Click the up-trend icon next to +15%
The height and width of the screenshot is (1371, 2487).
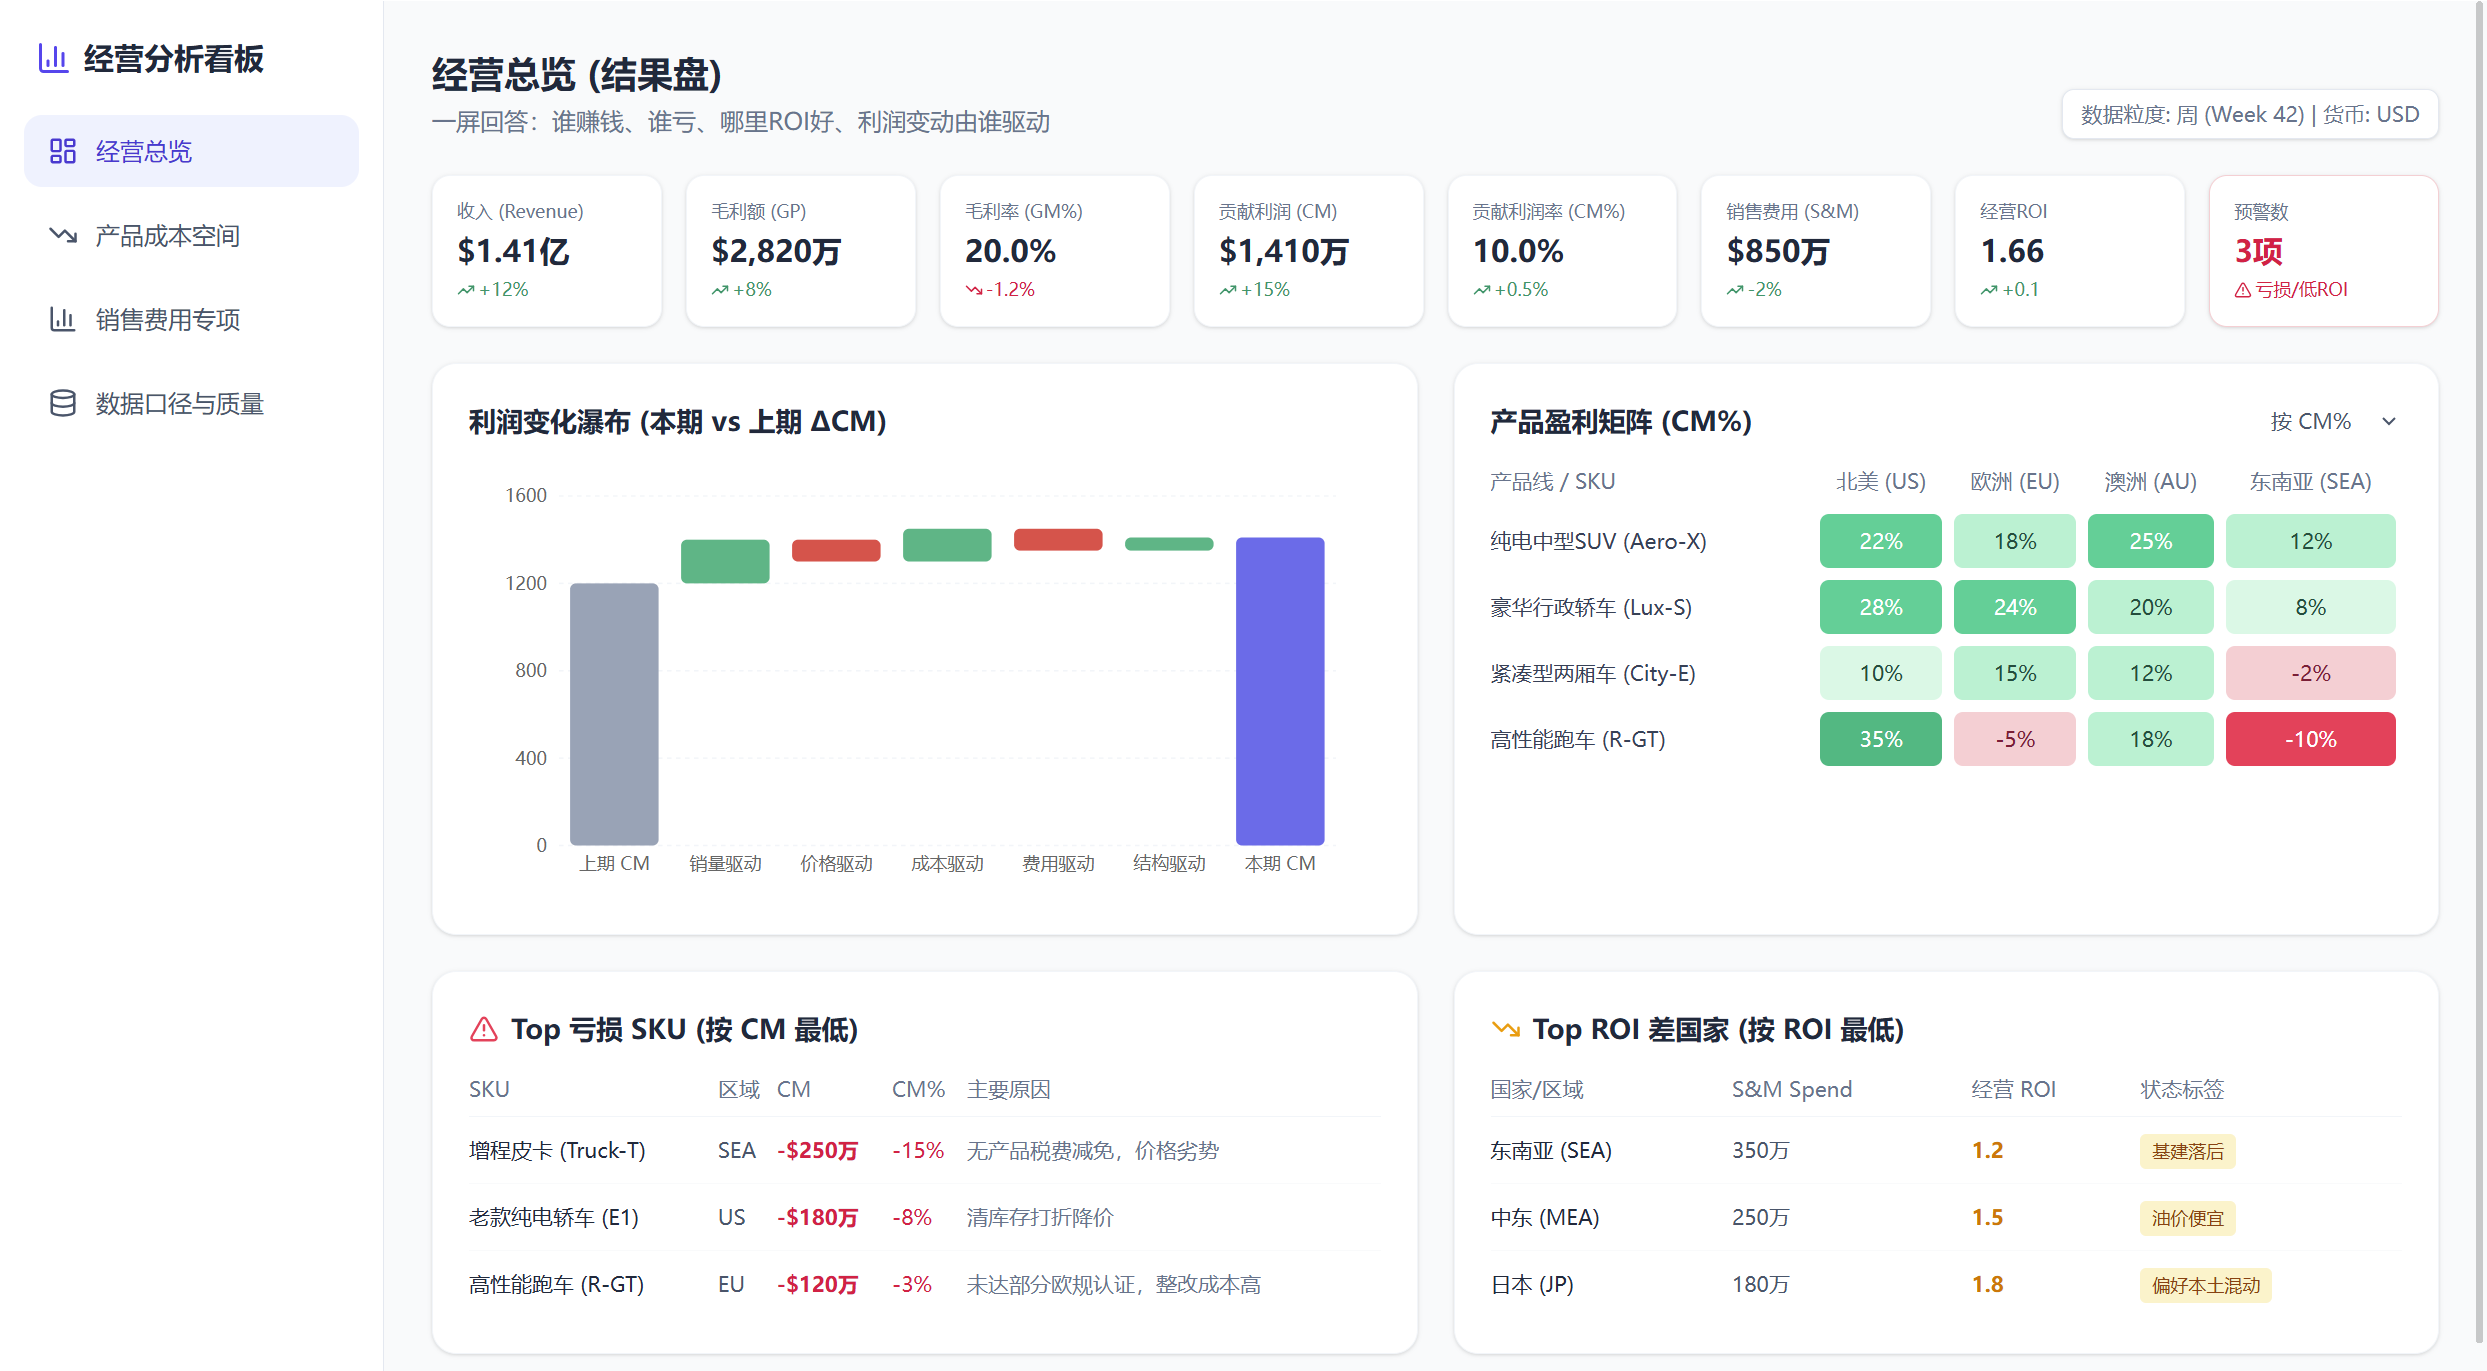(x=1227, y=290)
